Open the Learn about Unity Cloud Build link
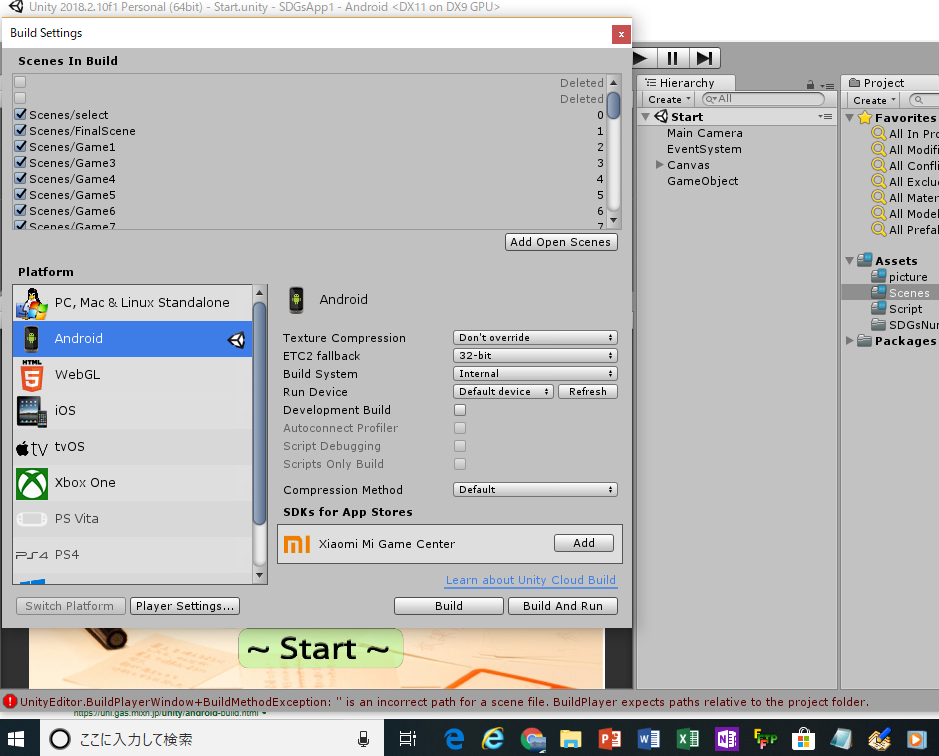Screen dimensions: 939x756 pos(530,580)
